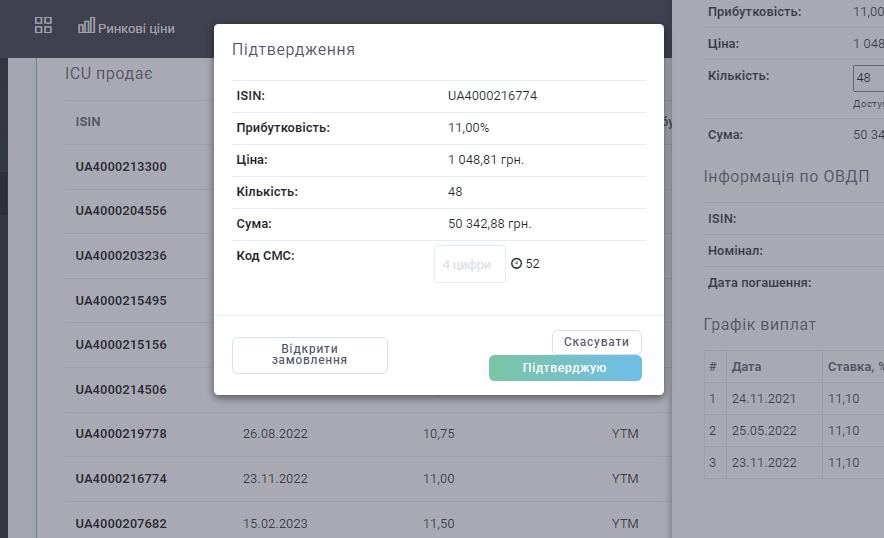Cancel with the Скасувати button
The height and width of the screenshot is (538, 884).
tap(596, 342)
